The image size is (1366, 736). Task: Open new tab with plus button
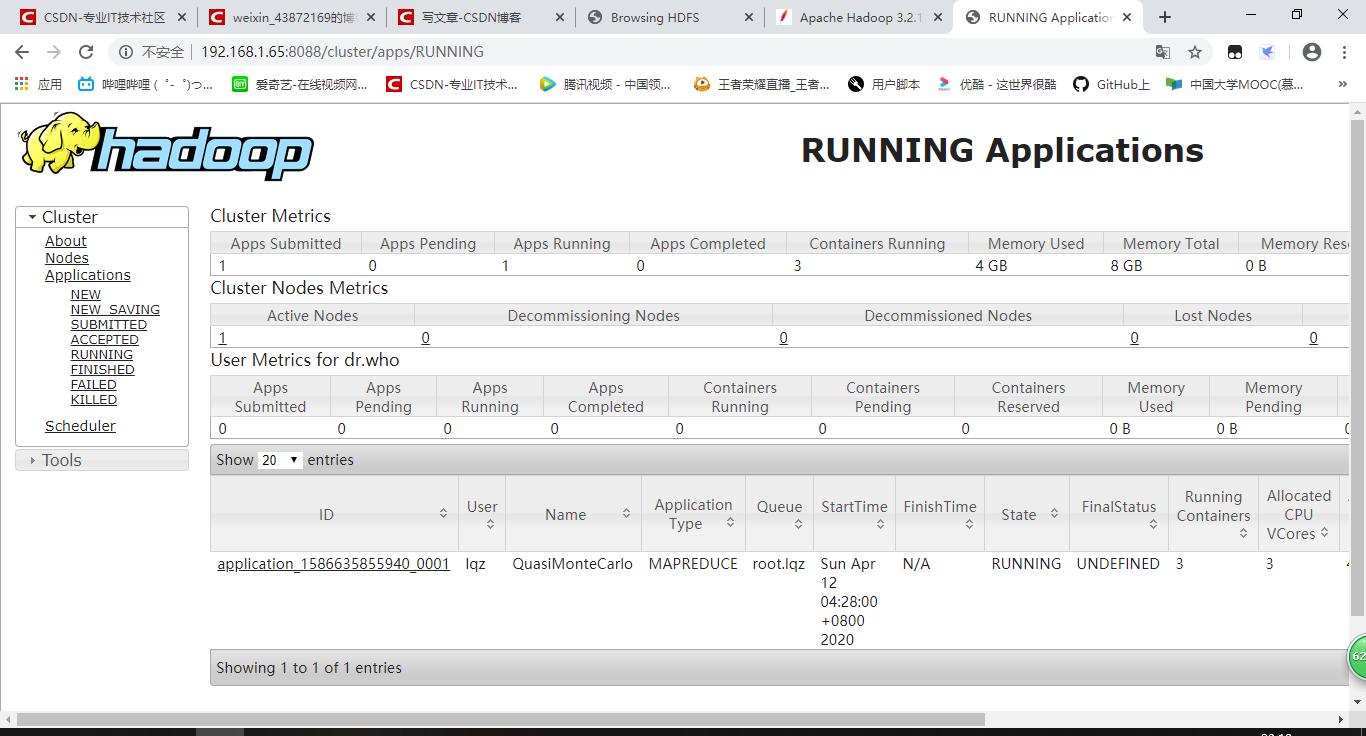tap(1165, 17)
